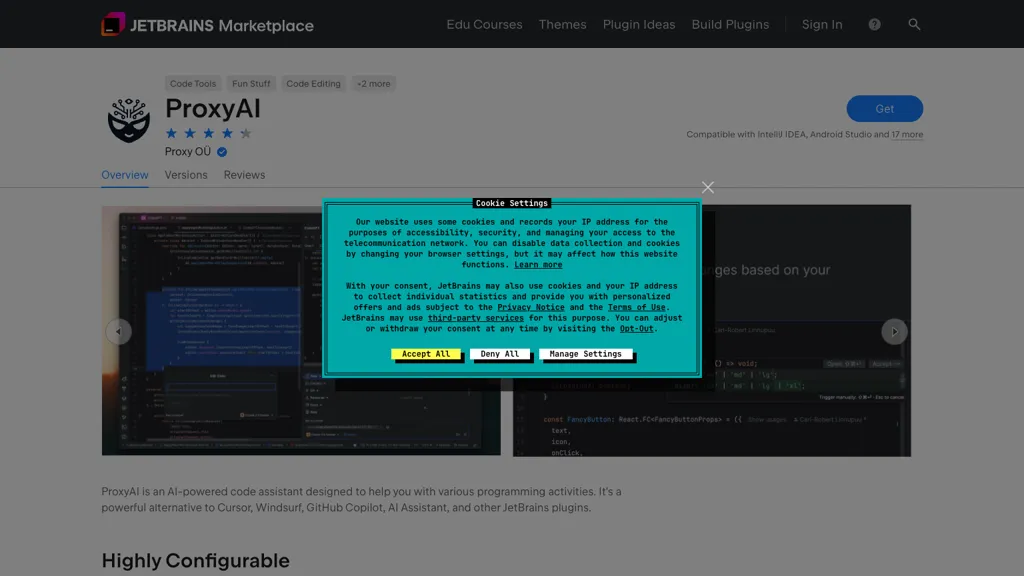The height and width of the screenshot is (576, 1024).
Task: Click the verified badge next to Proxy OÜ
Action: coord(222,152)
